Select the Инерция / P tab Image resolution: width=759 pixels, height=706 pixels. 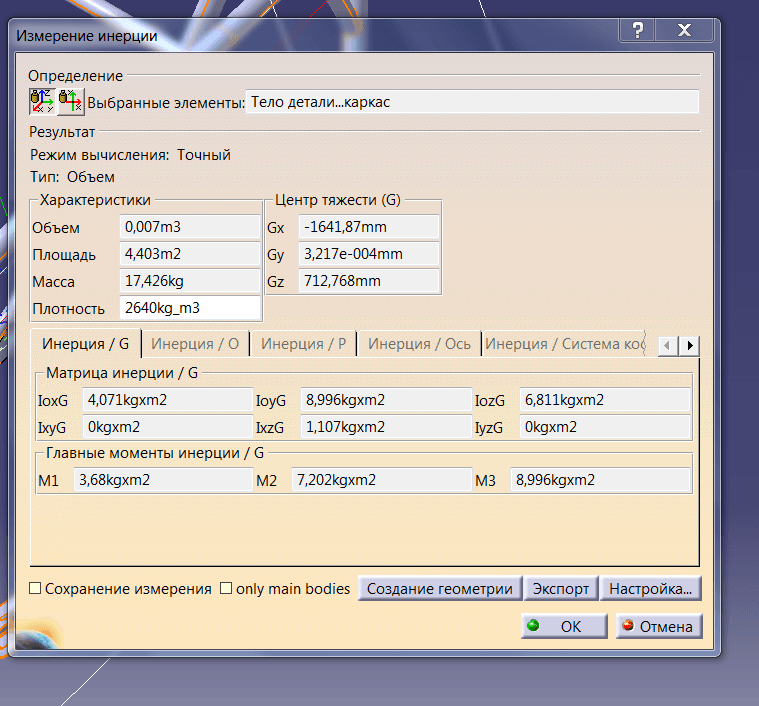[303, 344]
